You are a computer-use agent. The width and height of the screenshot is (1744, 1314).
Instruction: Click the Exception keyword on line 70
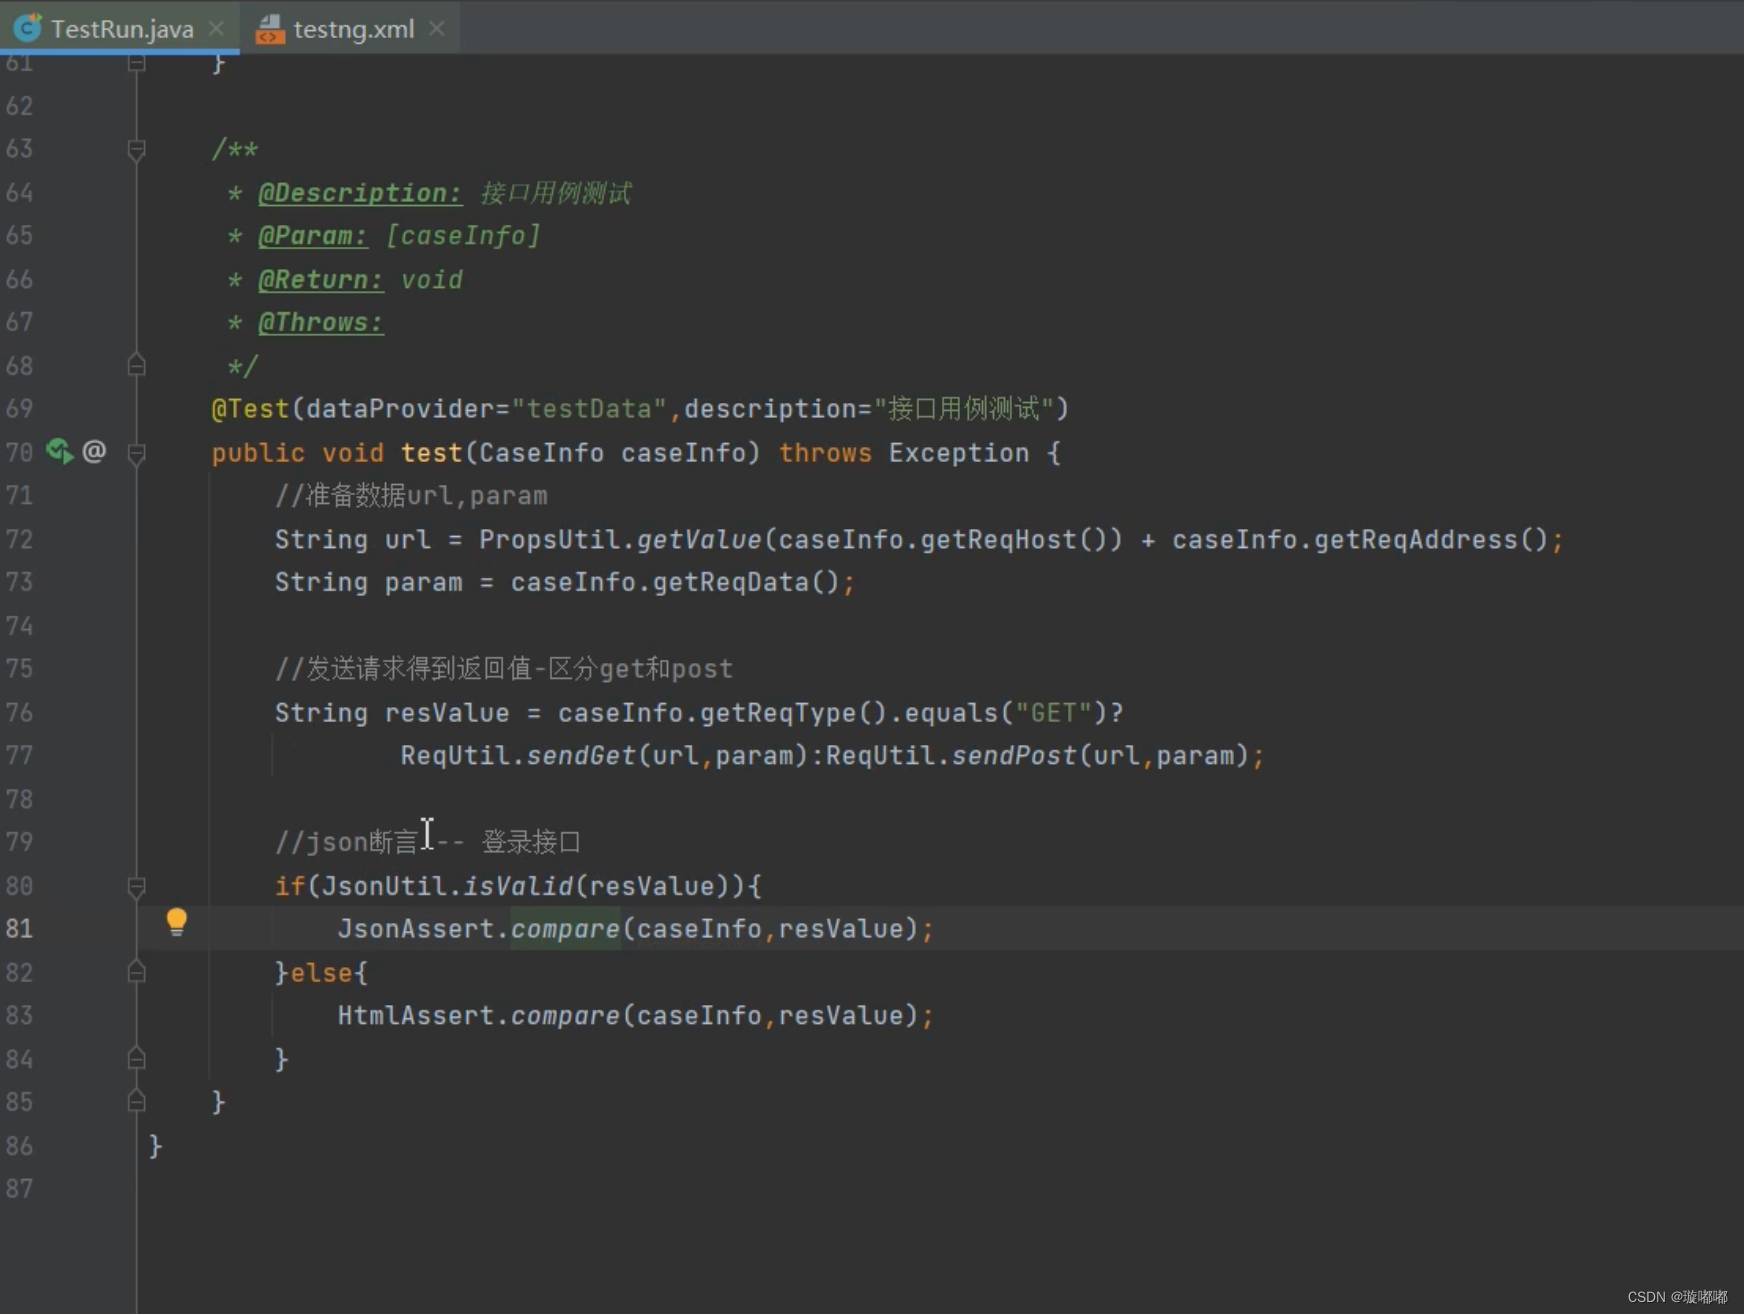coord(958,453)
